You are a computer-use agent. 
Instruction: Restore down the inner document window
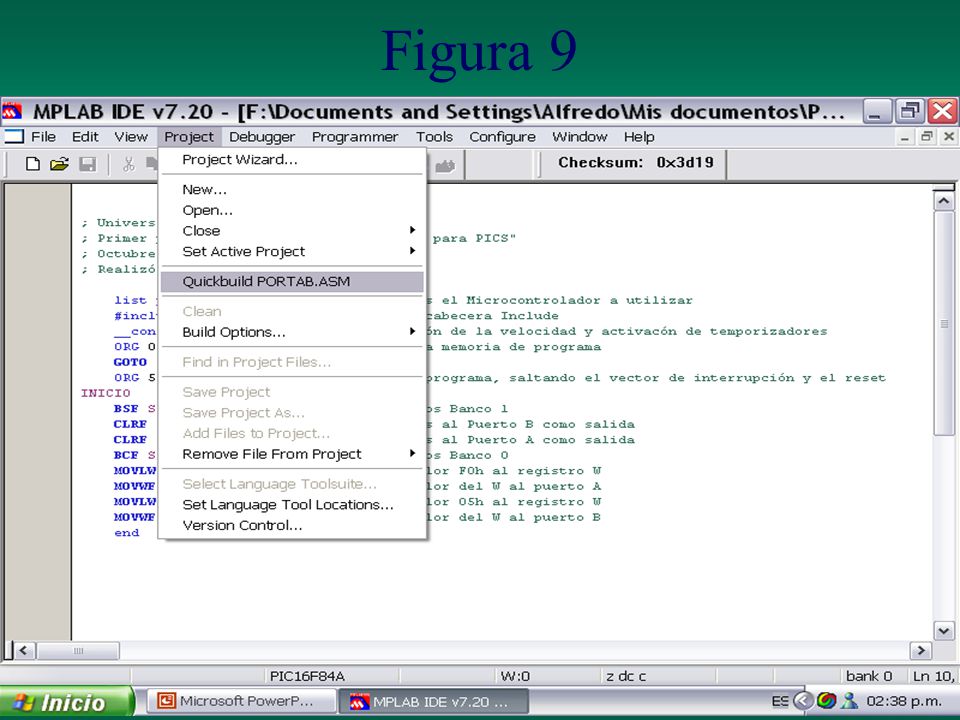point(927,137)
